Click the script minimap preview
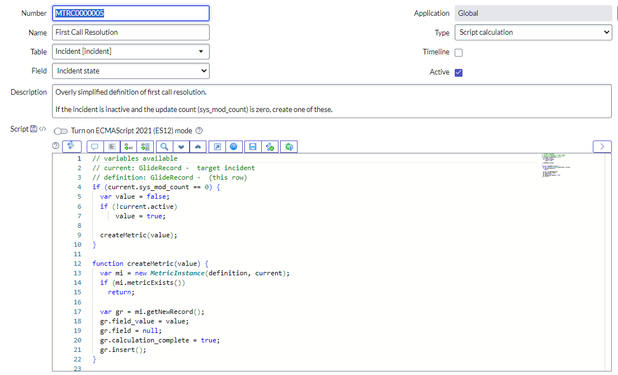This screenshot has width=618, height=375. coord(556,166)
